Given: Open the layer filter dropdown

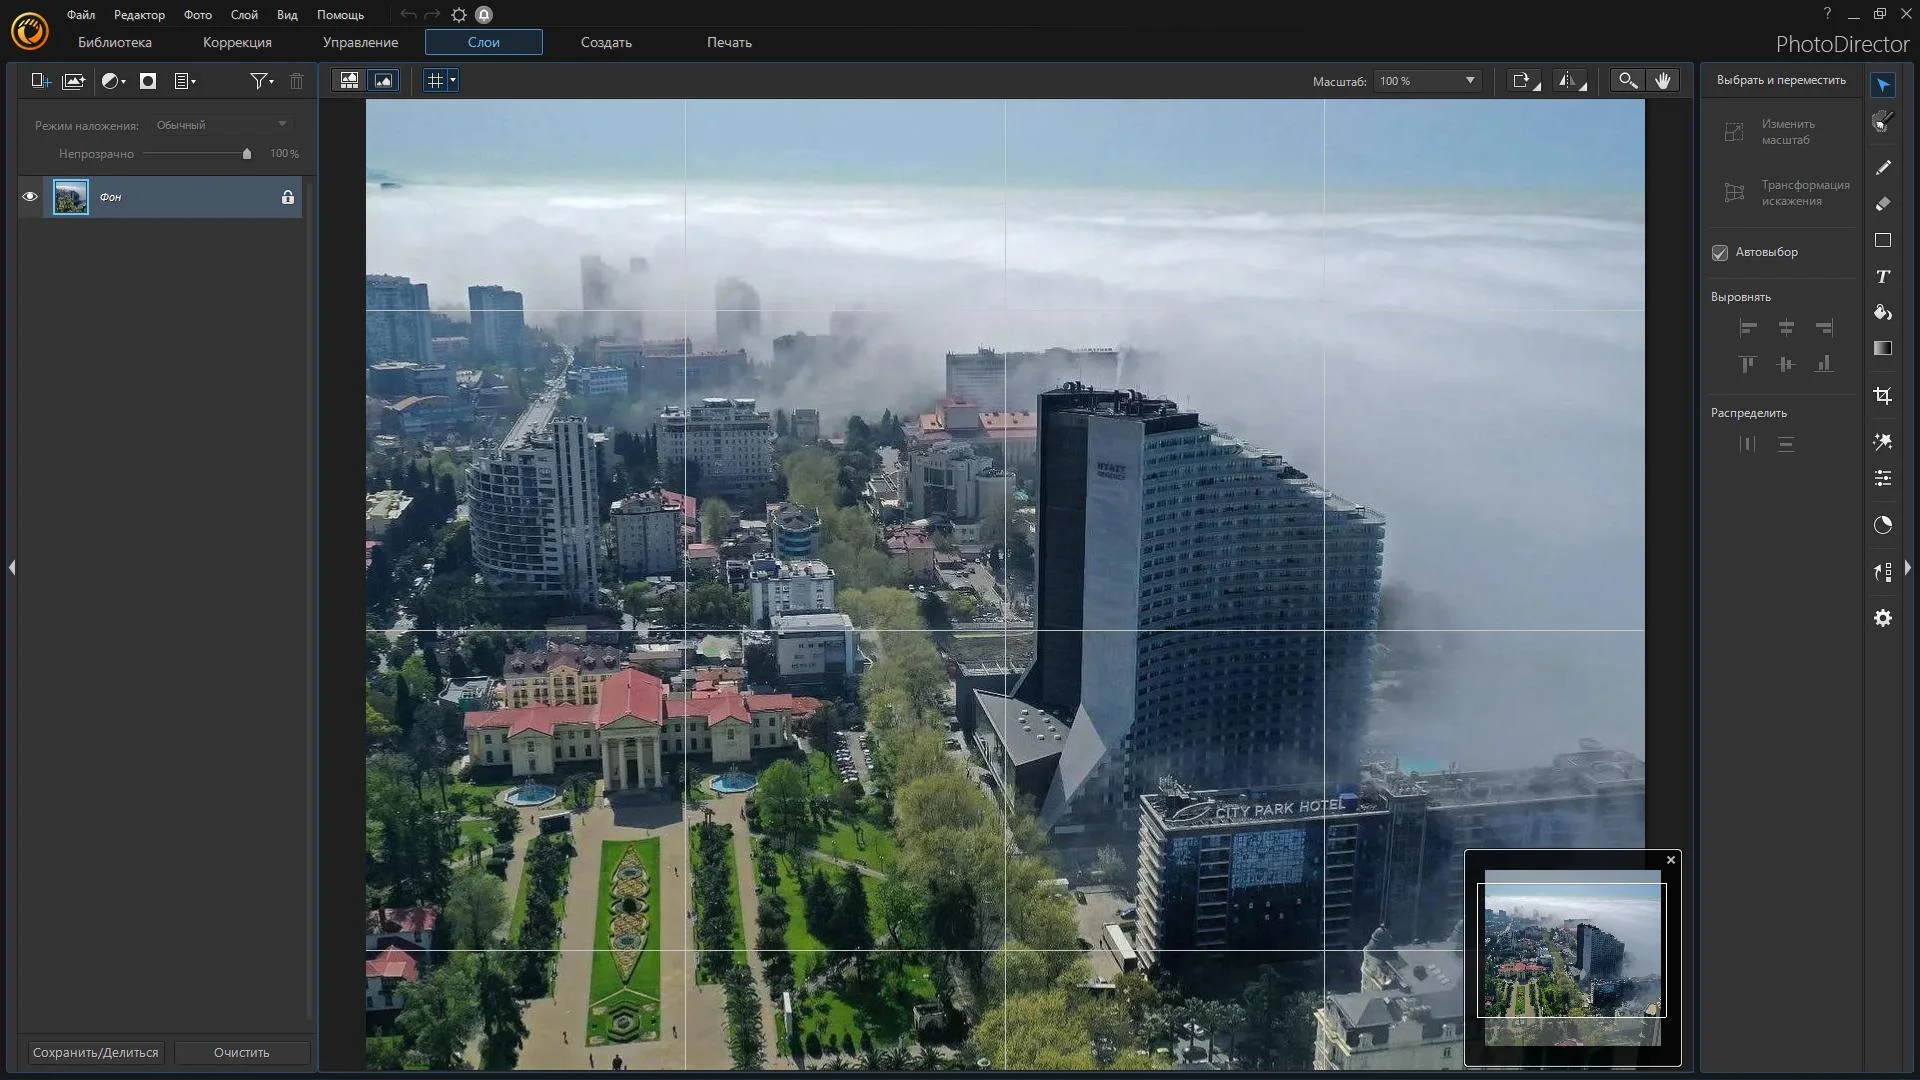Looking at the screenshot, I should coord(262,81).
